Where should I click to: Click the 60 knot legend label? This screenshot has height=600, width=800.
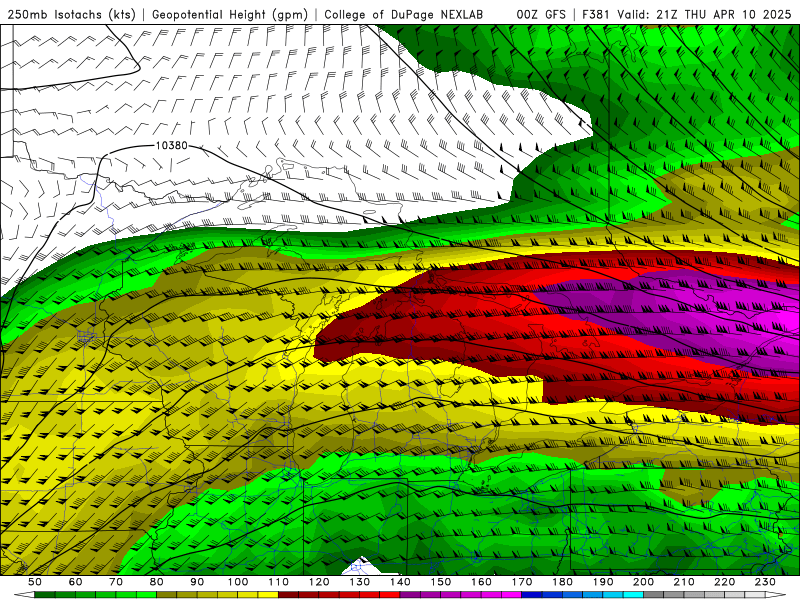[x=76, y=582]
